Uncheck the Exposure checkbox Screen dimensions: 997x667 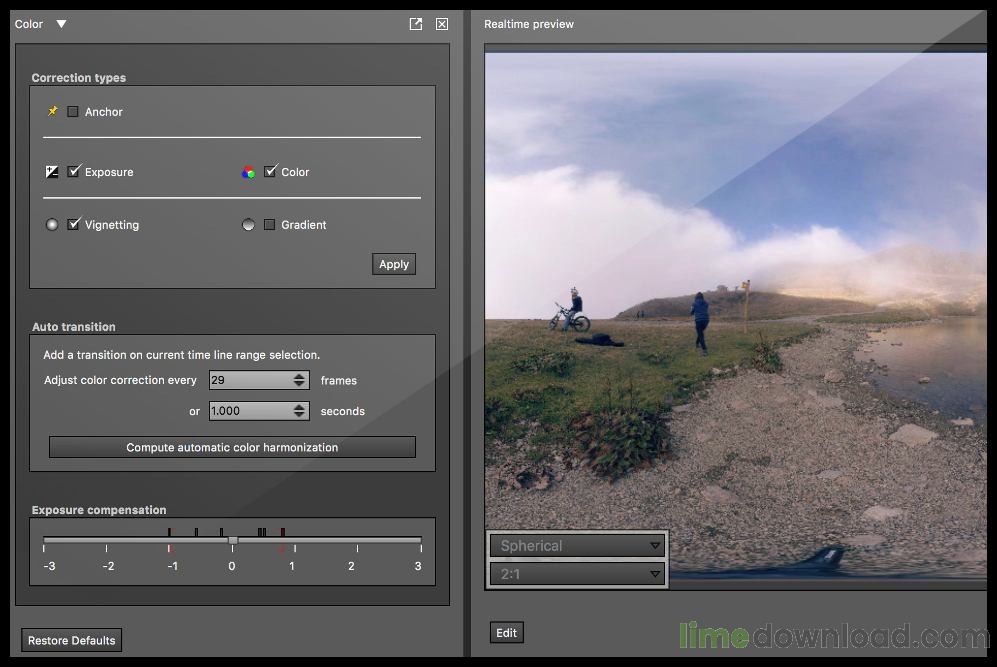coord(73,171)
